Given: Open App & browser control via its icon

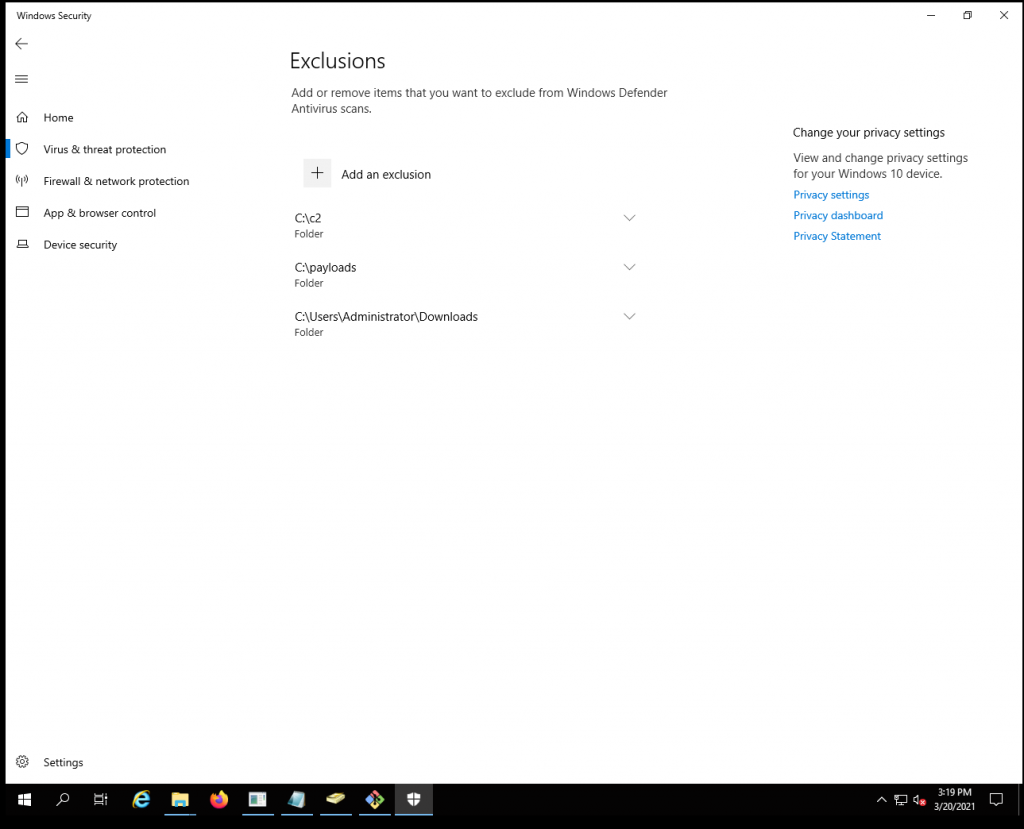Looking at the screenshot, I should pyautogui.click(x=21, y=213).
